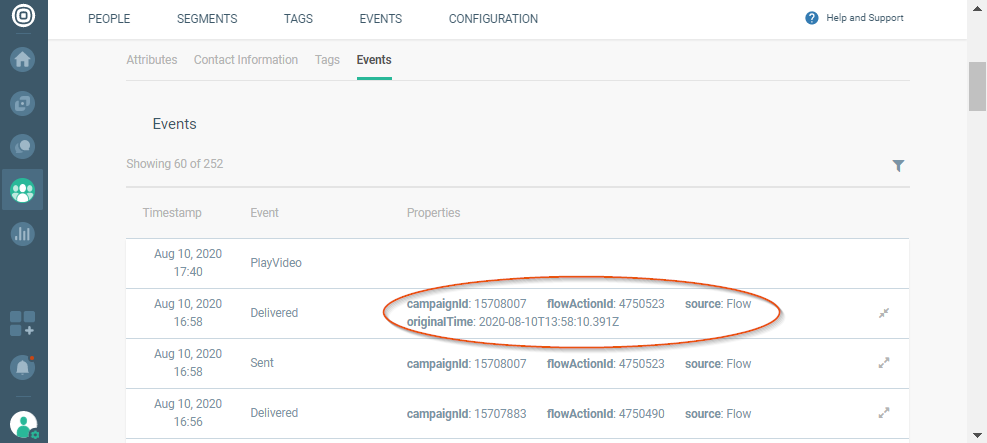
Task: Switch to the Contact Information tab
Action: pyautogui.click(x=246, y=60)
